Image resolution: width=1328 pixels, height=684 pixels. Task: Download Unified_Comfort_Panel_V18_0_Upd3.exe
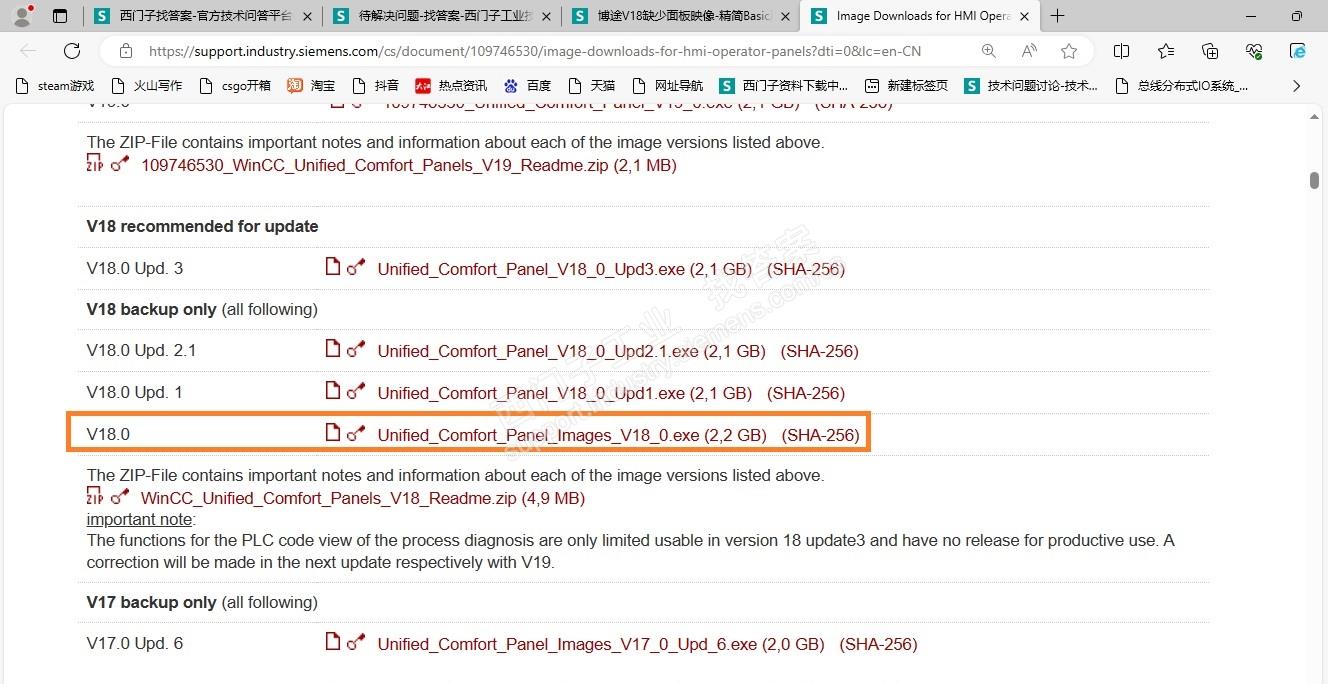tap(564, 269)
